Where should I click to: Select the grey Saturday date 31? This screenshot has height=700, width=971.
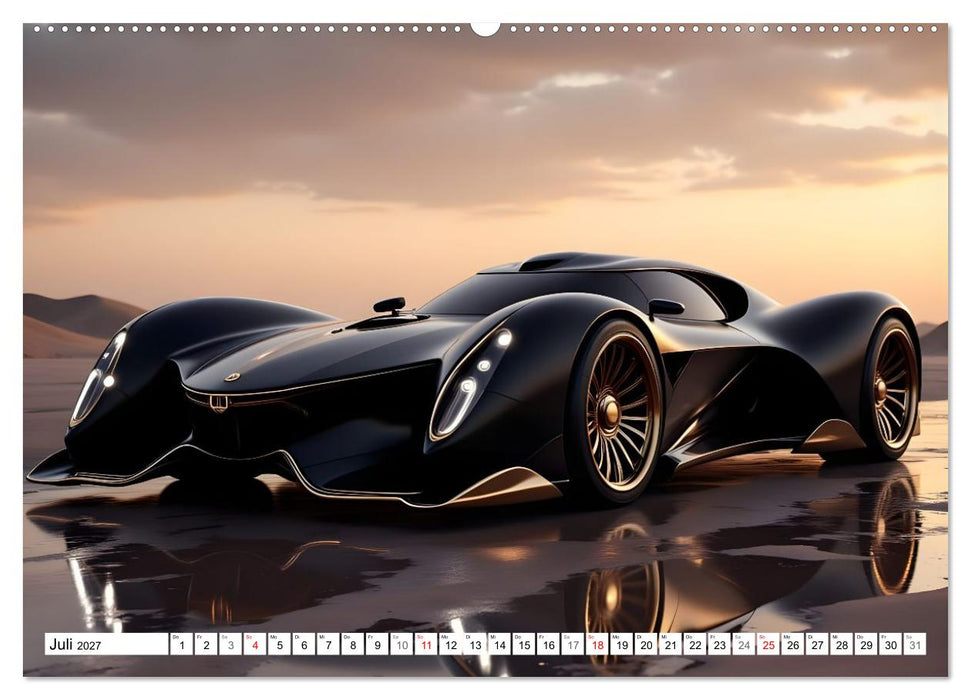pyautogui.click(x=915, y=644)
